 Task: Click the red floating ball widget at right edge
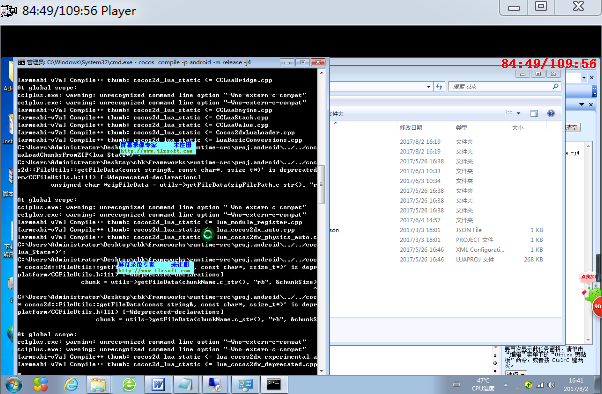pos(598,307)
